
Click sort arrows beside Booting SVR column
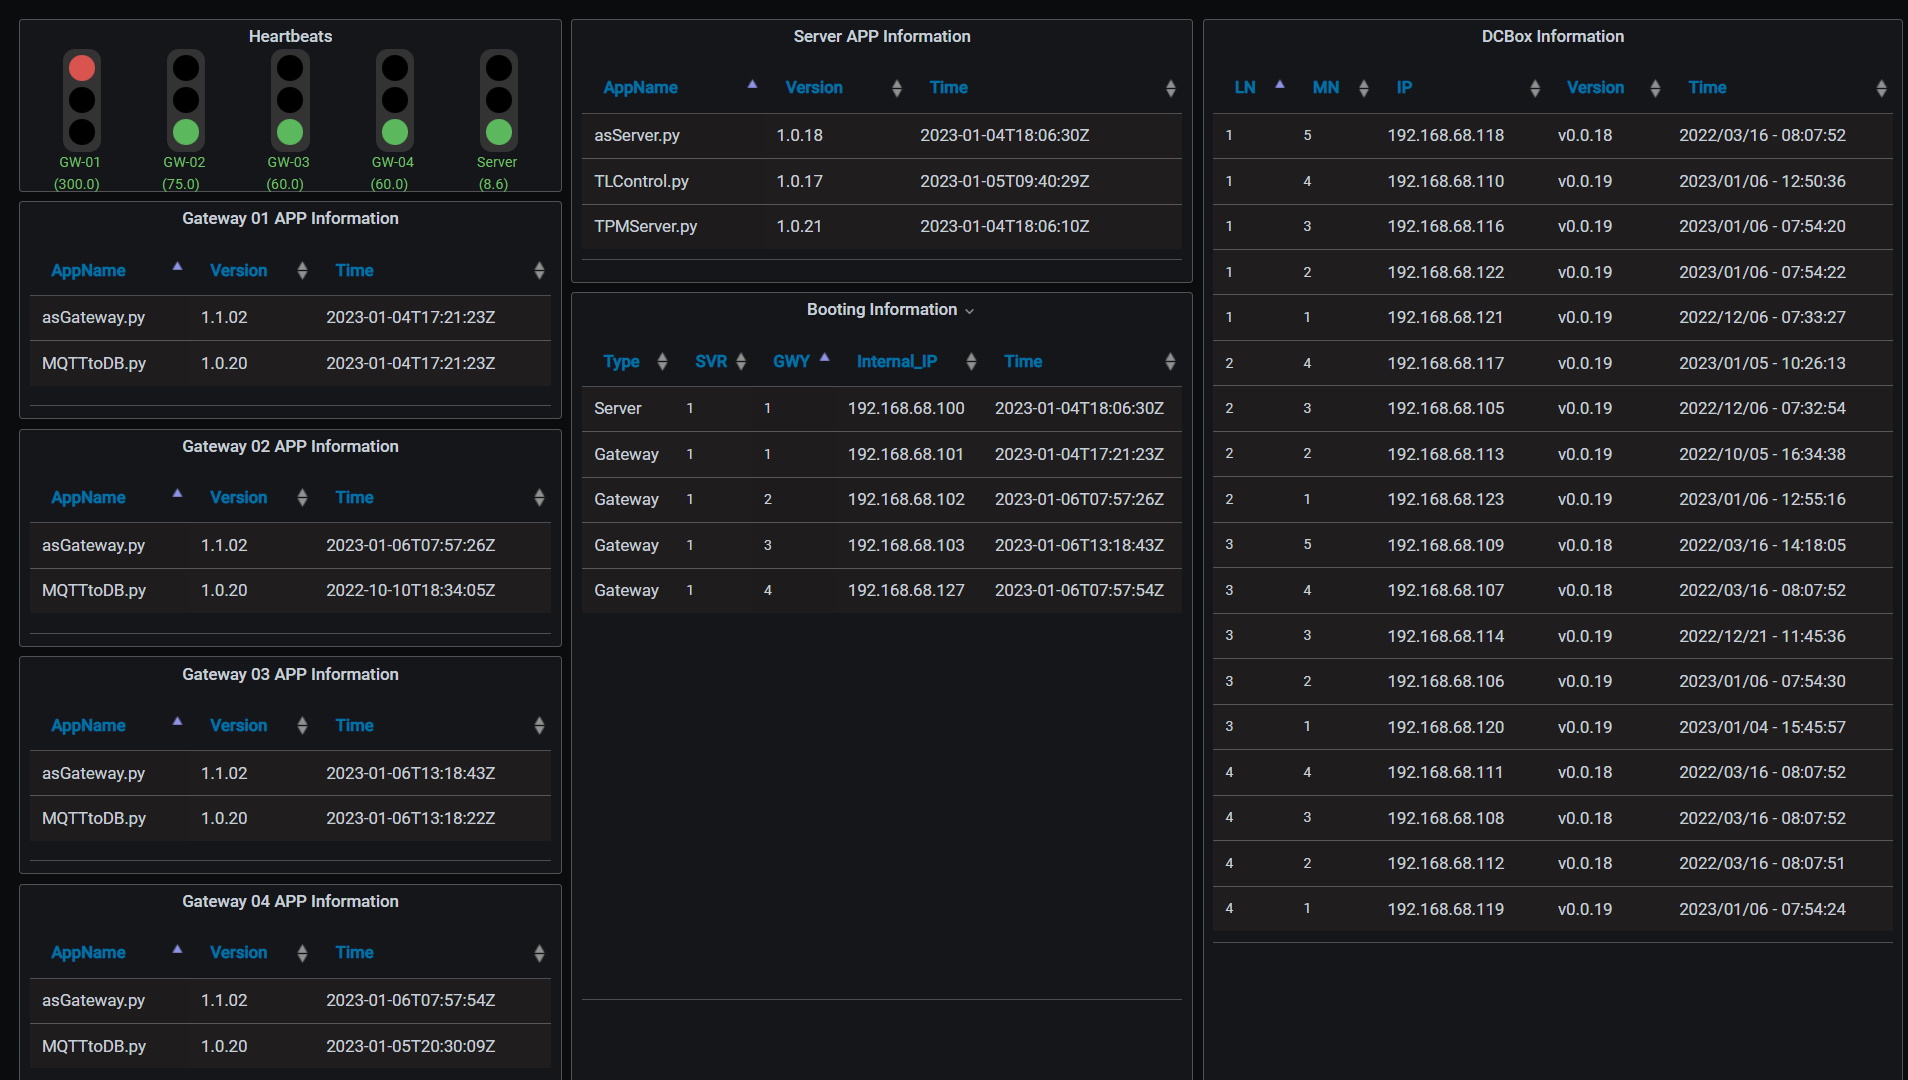click(x=741, y=362)
